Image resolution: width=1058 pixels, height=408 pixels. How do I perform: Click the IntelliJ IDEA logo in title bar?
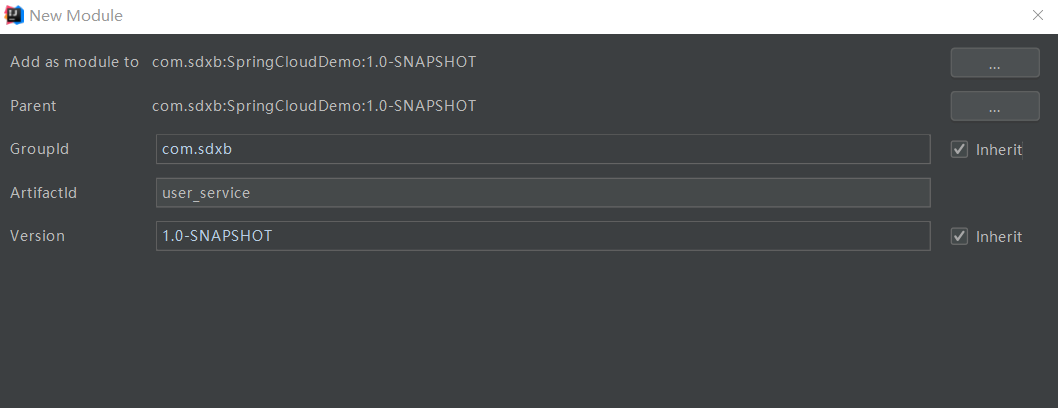point(13,15)
